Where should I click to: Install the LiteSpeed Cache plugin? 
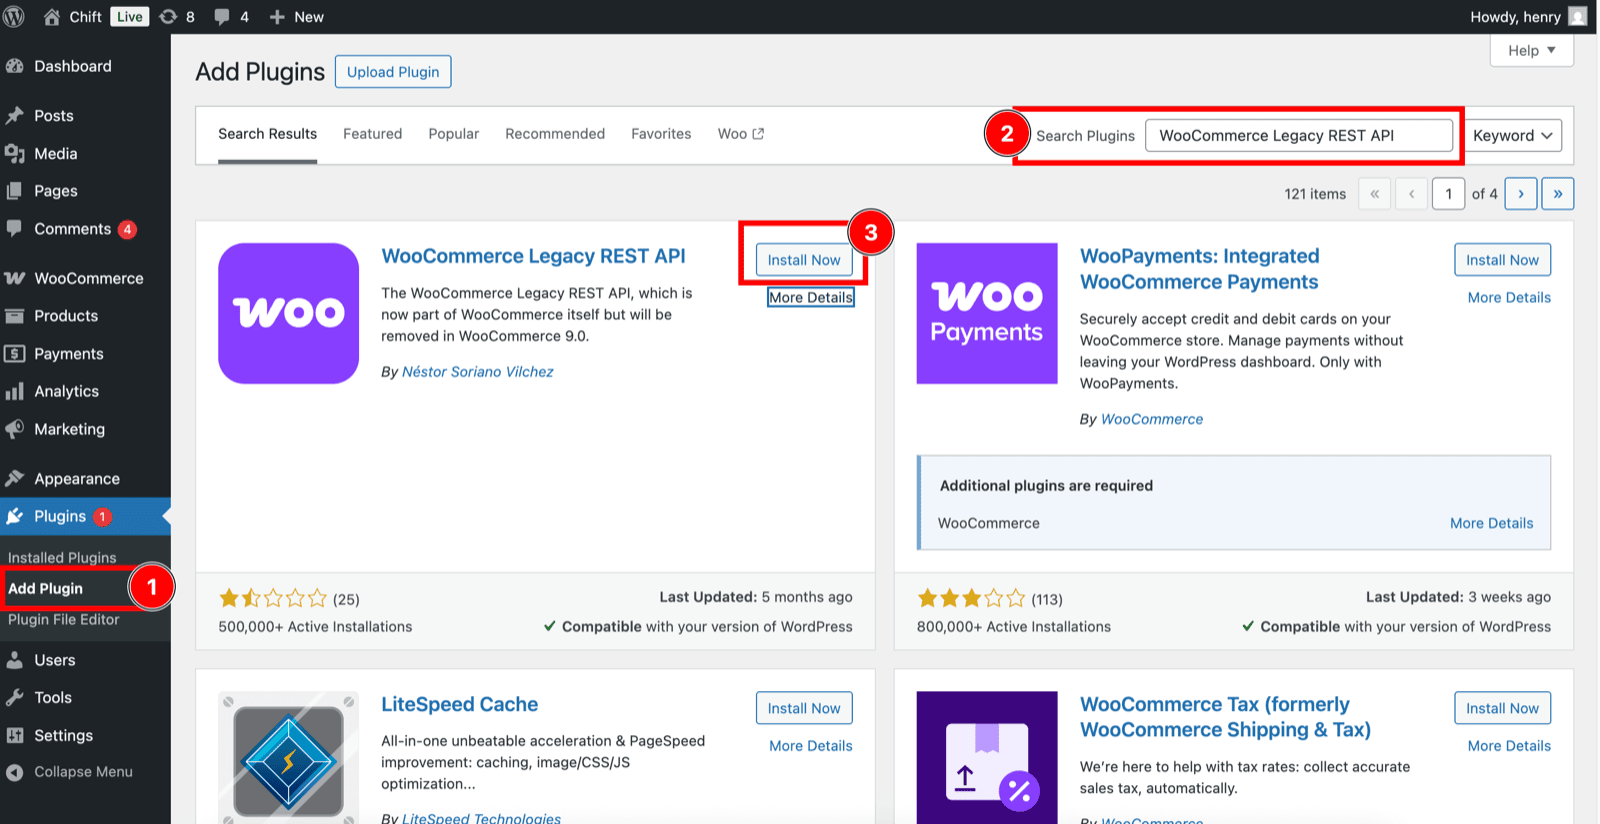804,708
